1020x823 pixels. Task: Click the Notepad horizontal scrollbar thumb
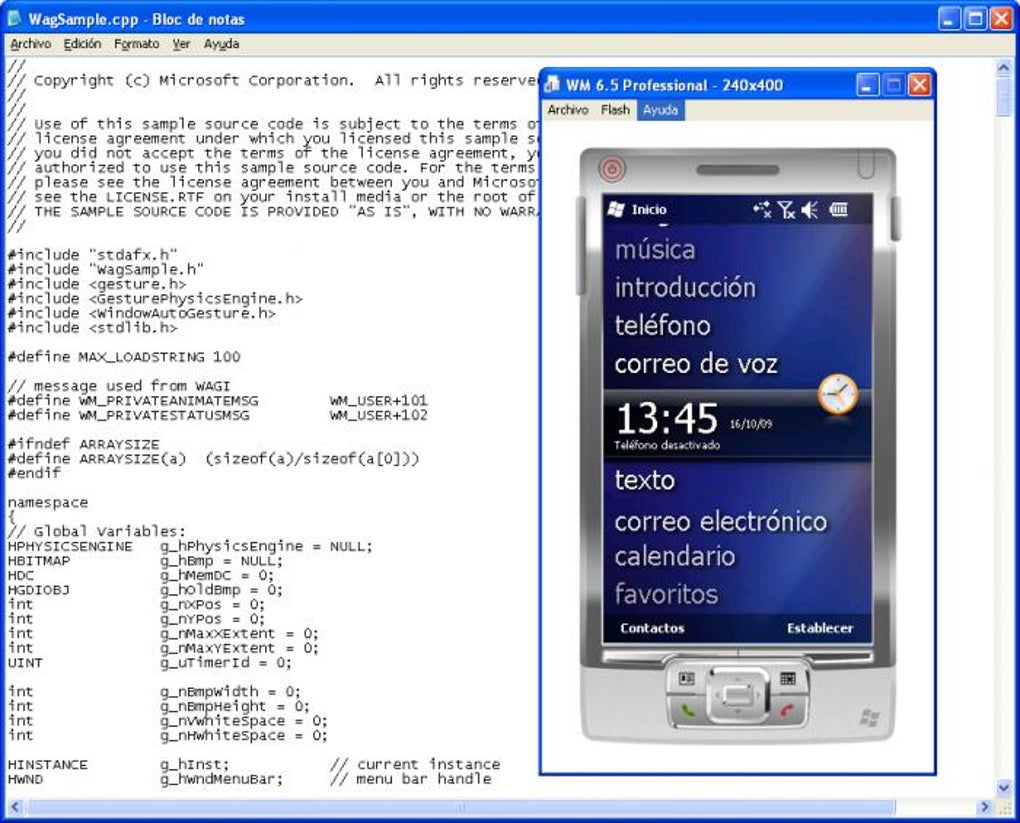pos(461,807)
